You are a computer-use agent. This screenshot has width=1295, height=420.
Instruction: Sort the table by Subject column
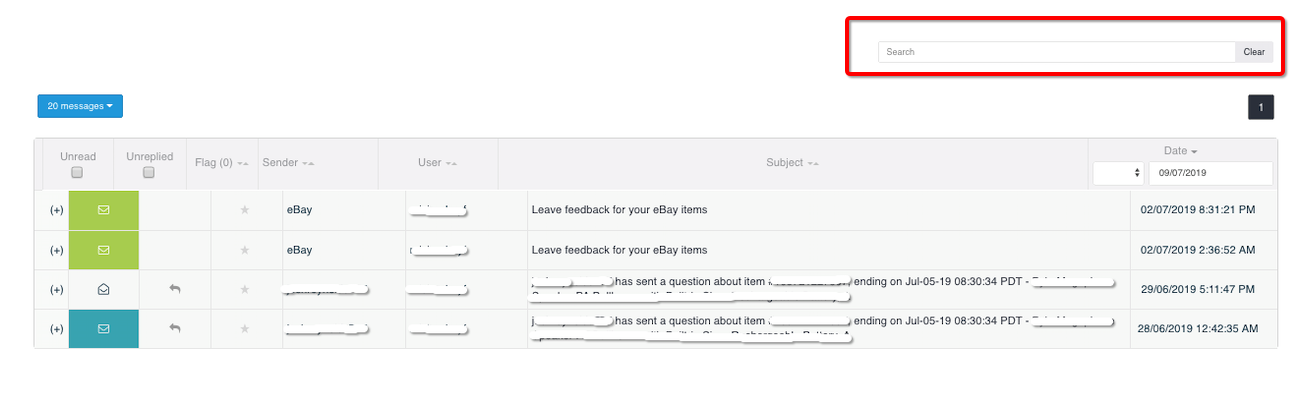[793, 162]
